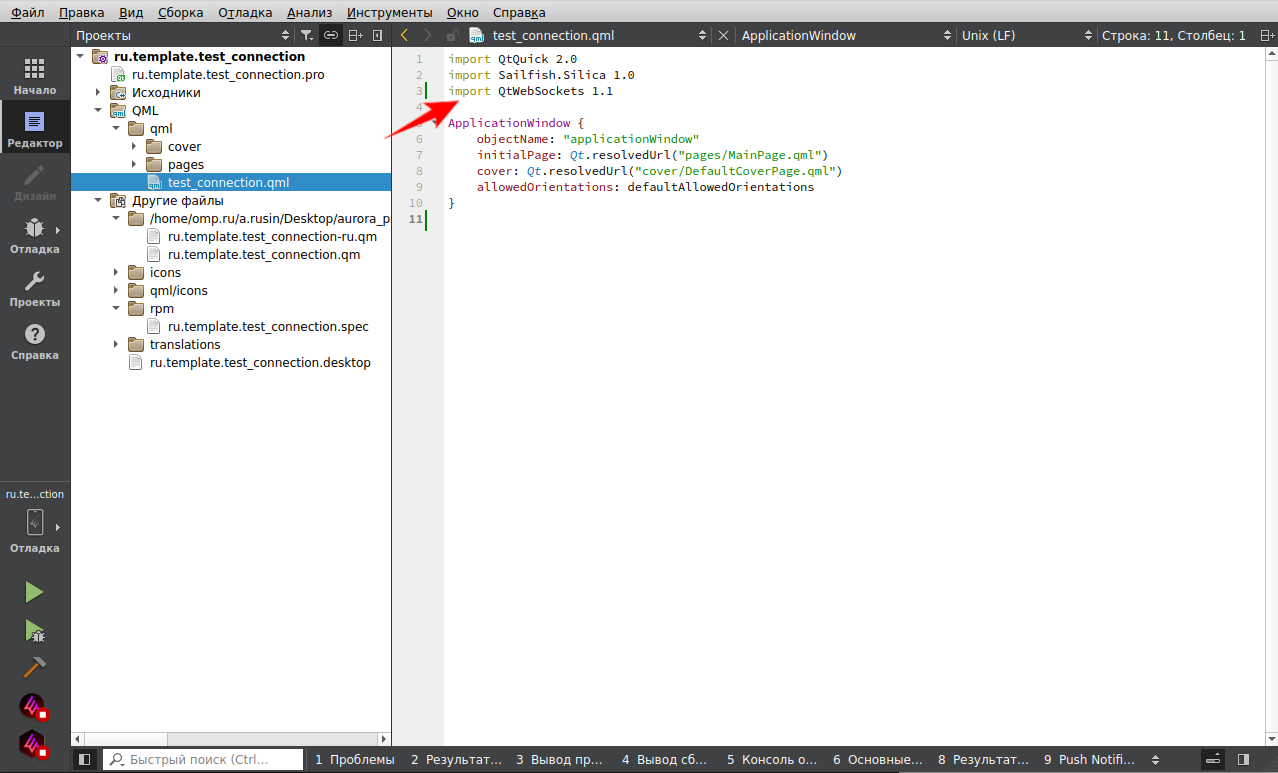The height and width of the screenshot is (773, 1278).
Task: Open the Инструменты menu
Action: (x=389, y=12)
